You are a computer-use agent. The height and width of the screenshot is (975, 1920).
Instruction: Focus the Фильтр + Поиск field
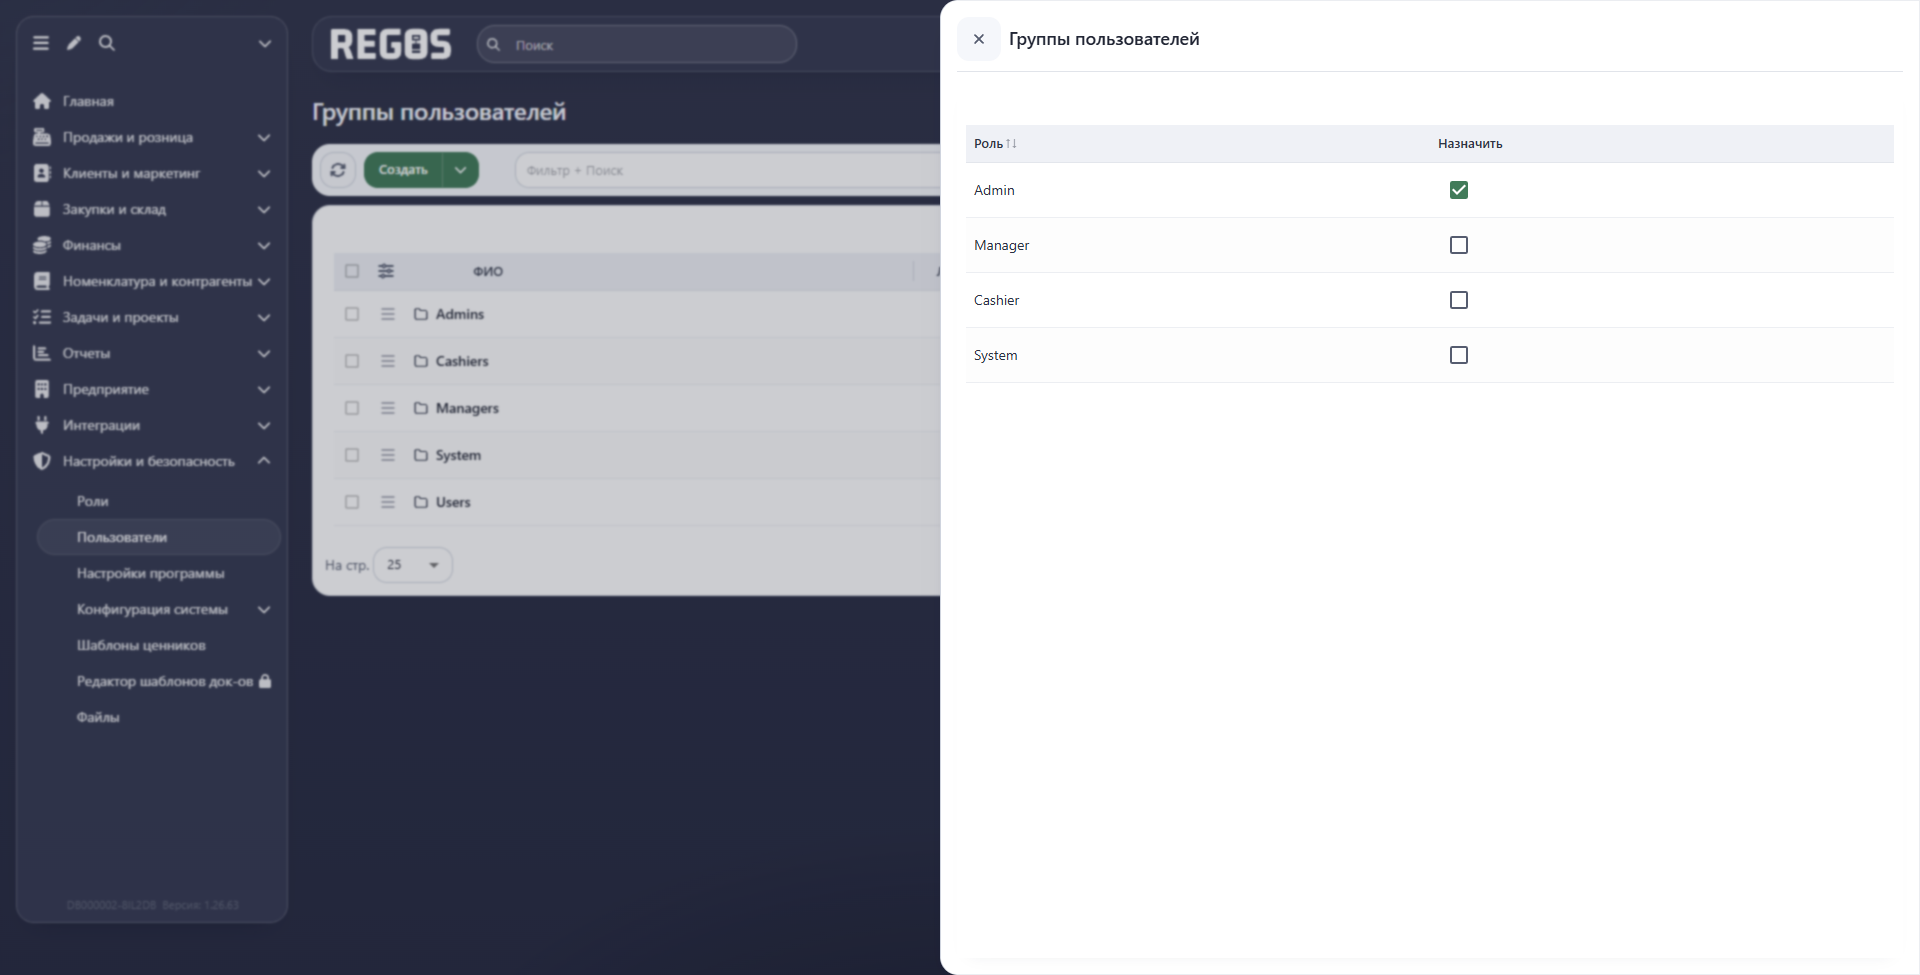(x=728, y=170)
